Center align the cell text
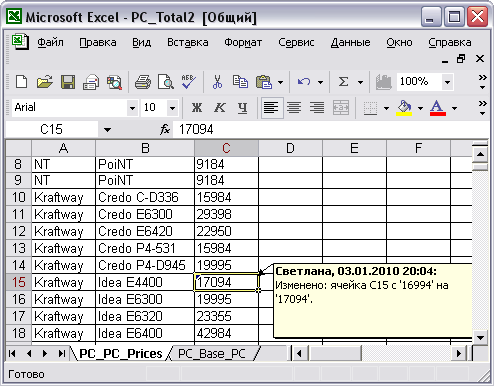Image resolution: width=494 pixels, height=386 pixels. click(294, 108)
